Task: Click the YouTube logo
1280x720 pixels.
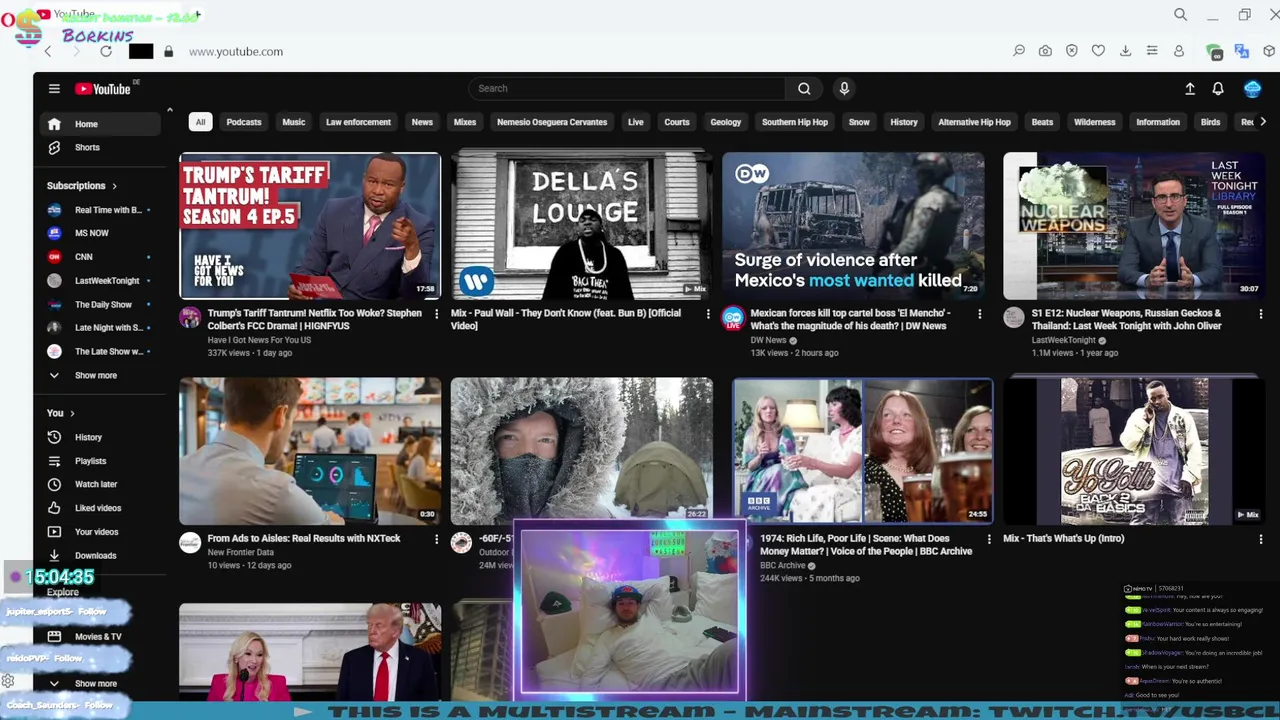Action: (103, 89)
